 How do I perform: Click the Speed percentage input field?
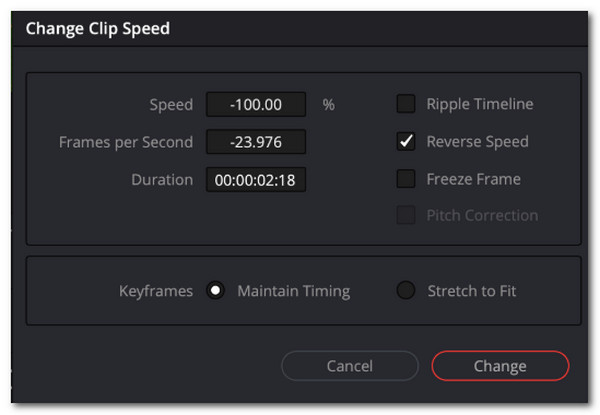[256, 104]
